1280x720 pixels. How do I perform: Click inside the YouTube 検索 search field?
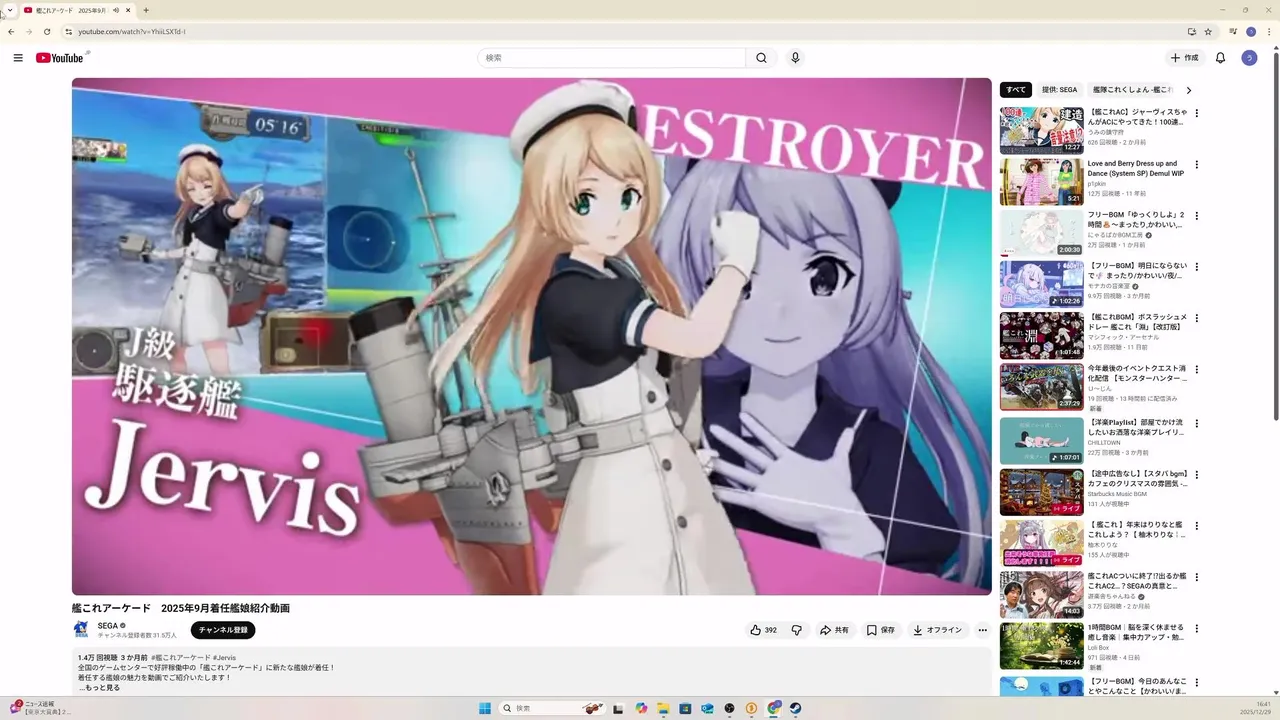click(611, 58)
